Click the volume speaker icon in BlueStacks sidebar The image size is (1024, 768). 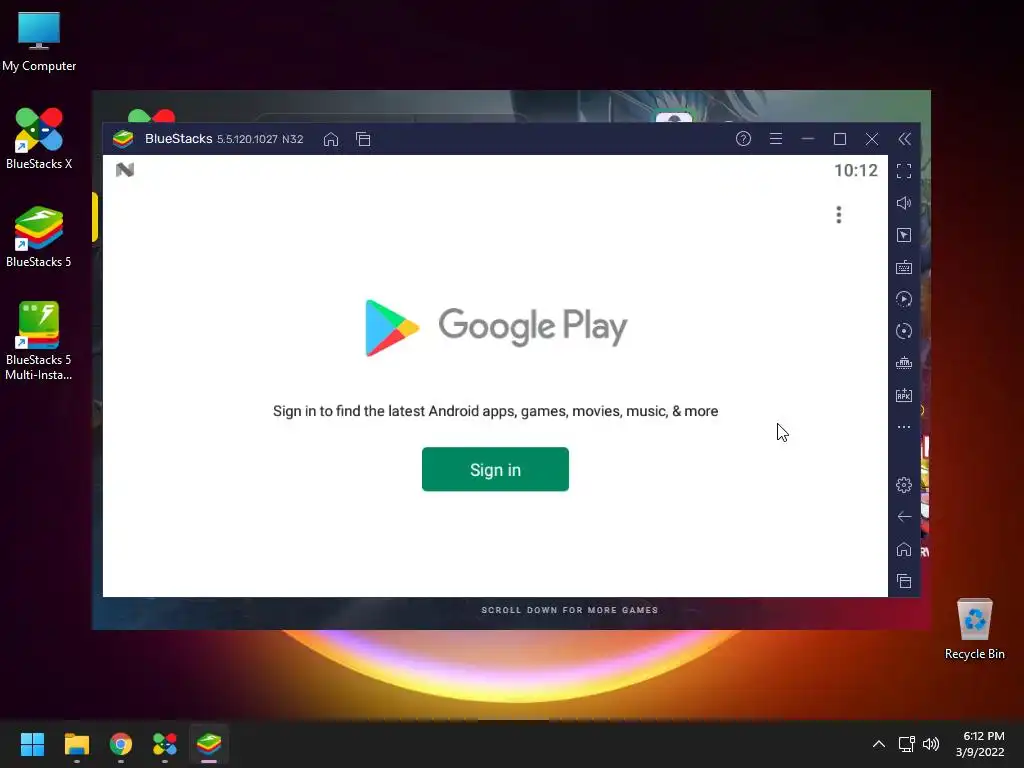pyautogui.click(x=904, y=203)
